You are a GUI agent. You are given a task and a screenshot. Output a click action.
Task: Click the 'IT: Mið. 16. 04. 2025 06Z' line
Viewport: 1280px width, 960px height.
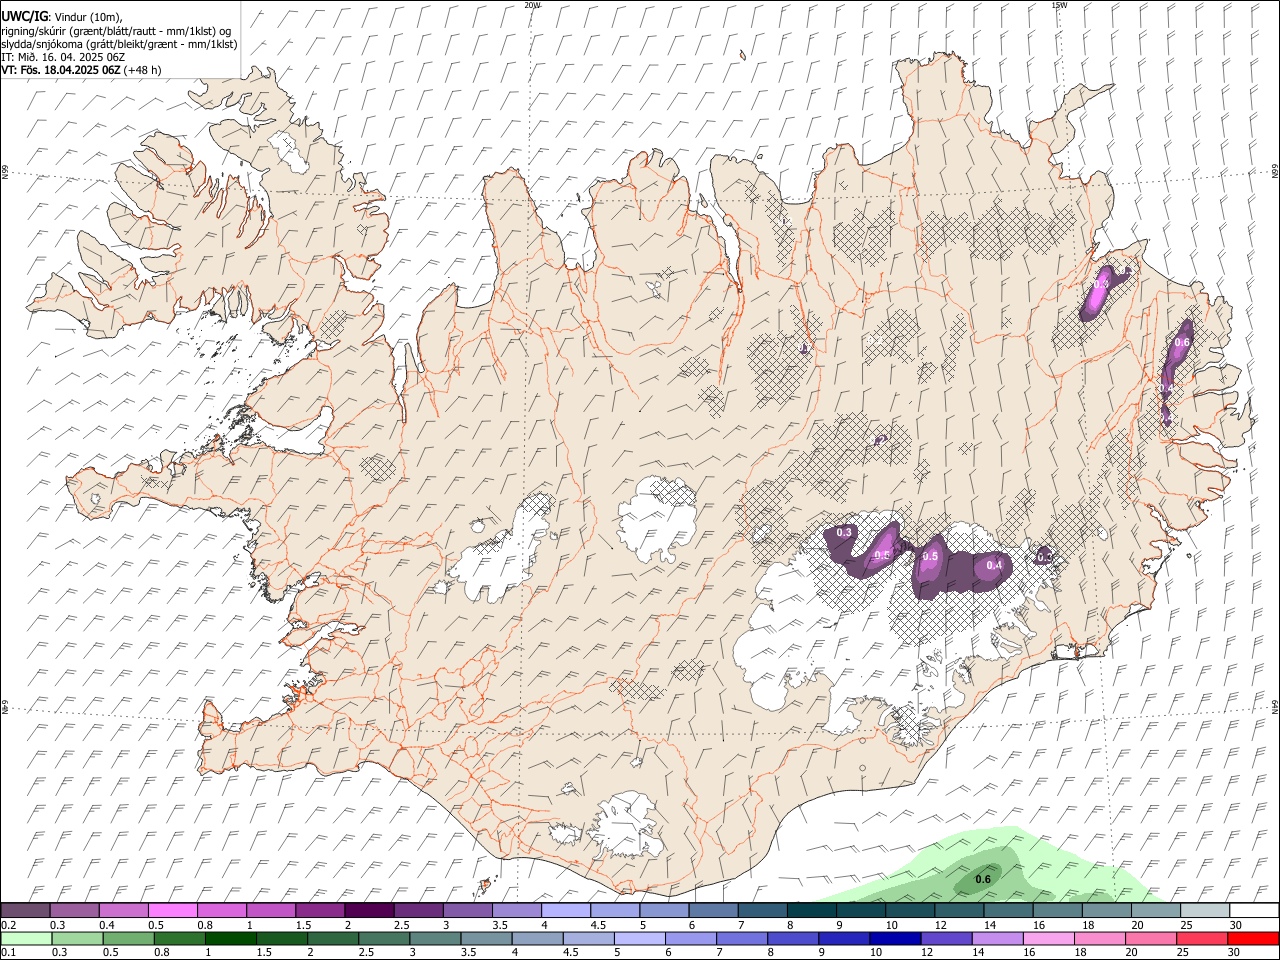point(63,57)
